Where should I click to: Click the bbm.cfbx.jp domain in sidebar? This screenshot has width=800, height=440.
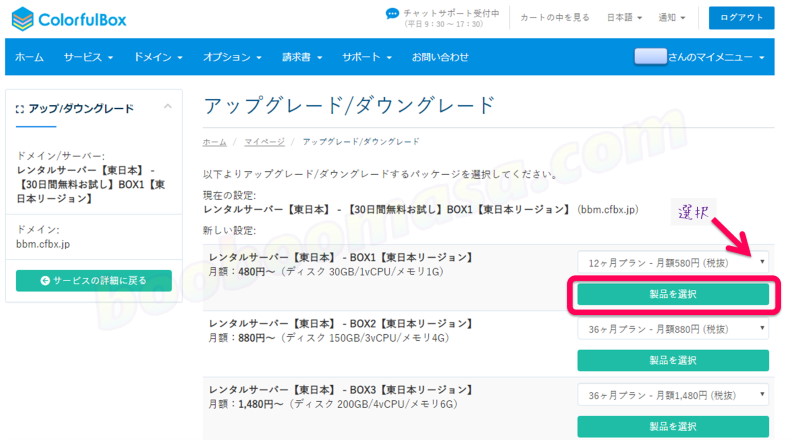coord(43,244)
